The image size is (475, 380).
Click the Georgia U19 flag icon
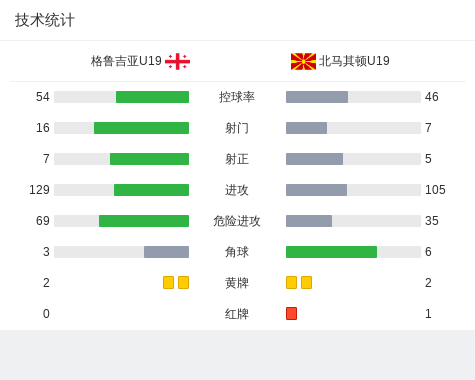tap(177, 61)
